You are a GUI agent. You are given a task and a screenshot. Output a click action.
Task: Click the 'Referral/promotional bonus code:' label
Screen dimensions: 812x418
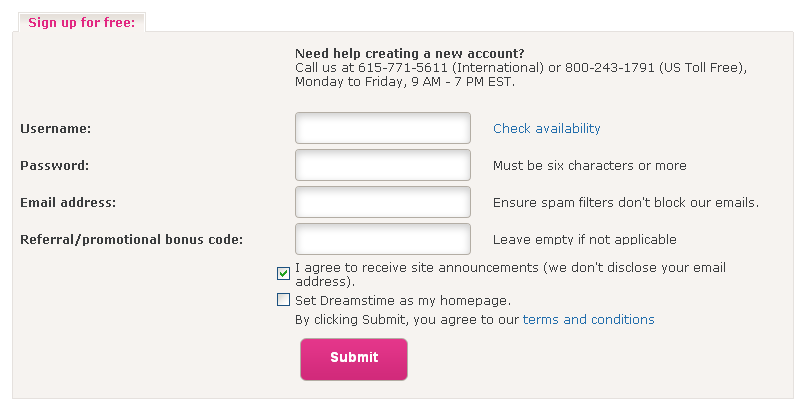(x=131, y=240)
